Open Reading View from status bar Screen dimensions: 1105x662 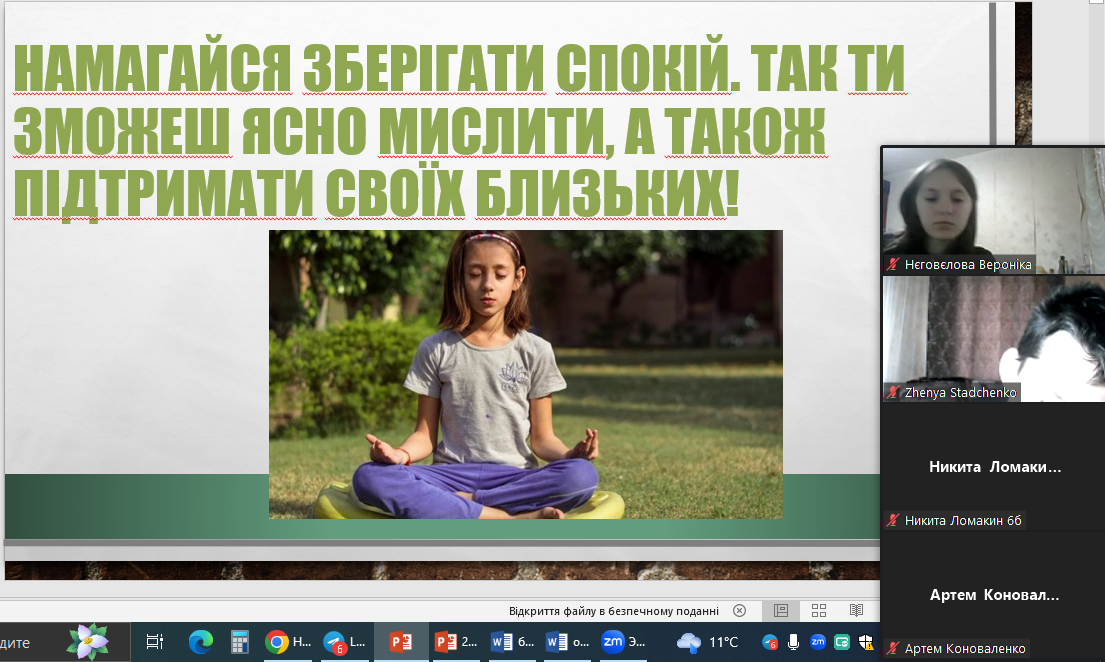coord(856,610)
